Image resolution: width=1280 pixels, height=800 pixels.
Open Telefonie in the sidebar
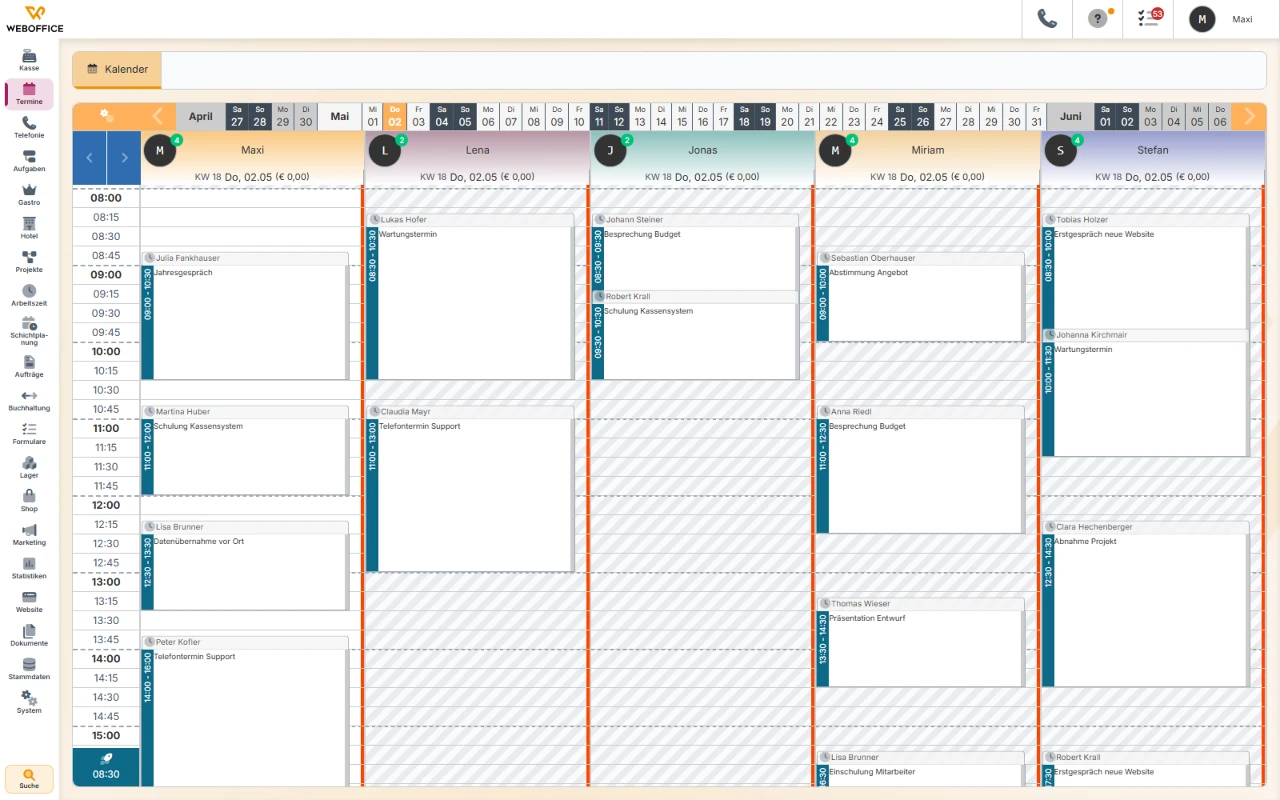coord(29,127)
